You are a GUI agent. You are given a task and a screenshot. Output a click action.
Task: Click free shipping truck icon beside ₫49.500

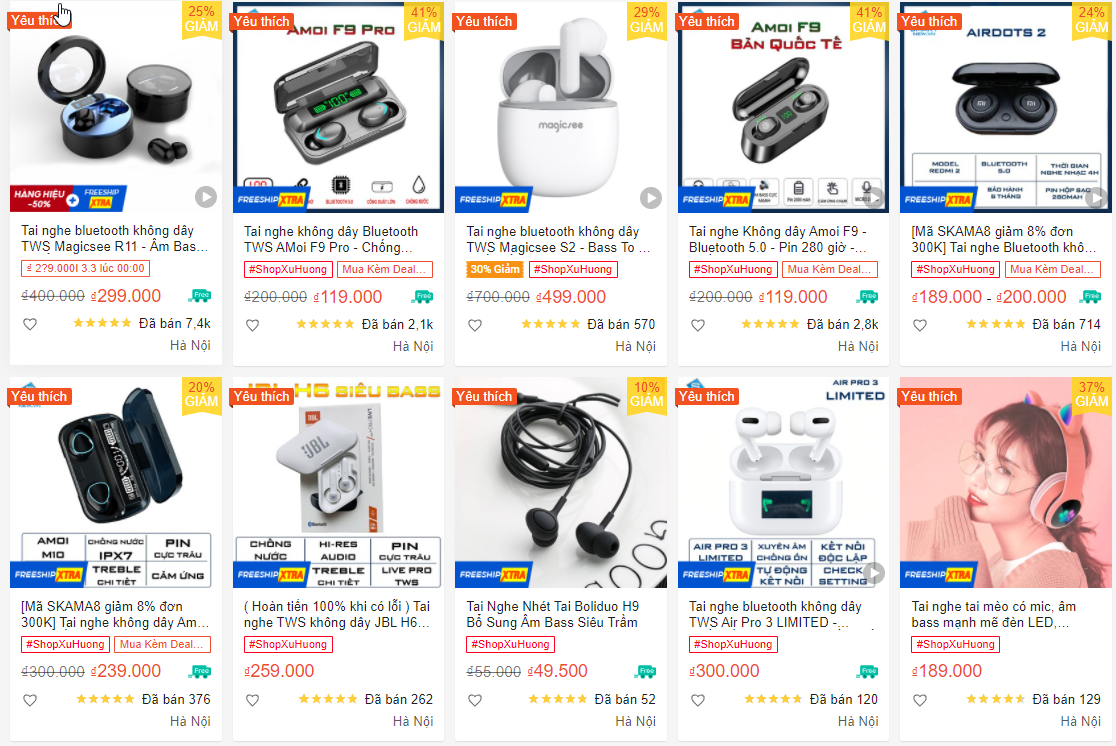[646, 671]
